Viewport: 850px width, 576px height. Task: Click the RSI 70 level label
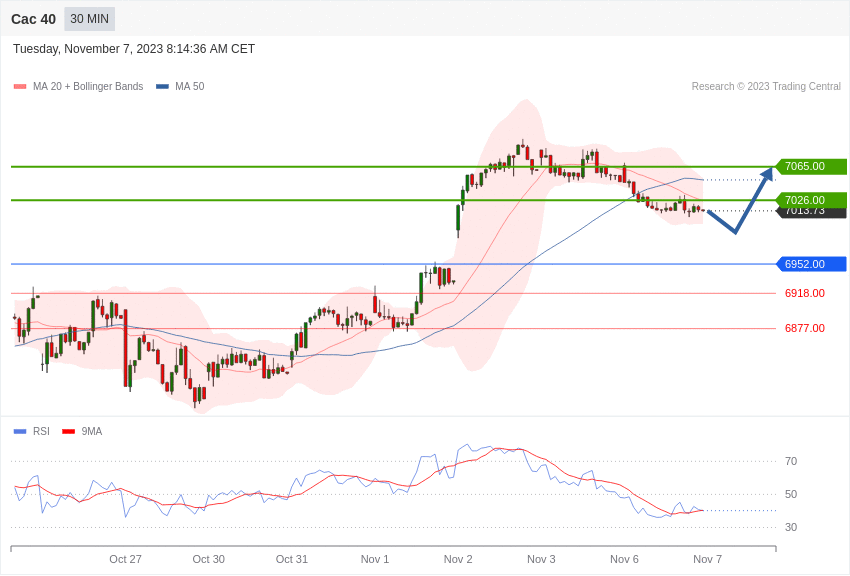[x=791, y=461]
